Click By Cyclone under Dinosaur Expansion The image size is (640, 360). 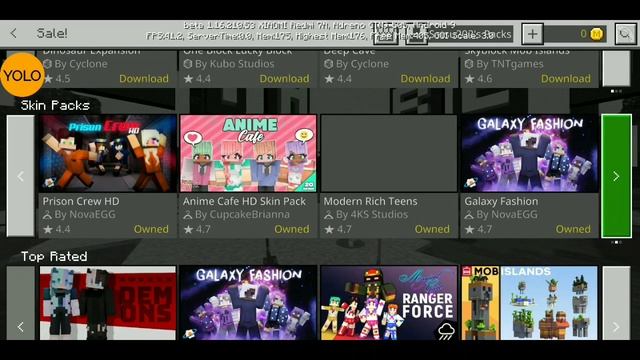81,64
